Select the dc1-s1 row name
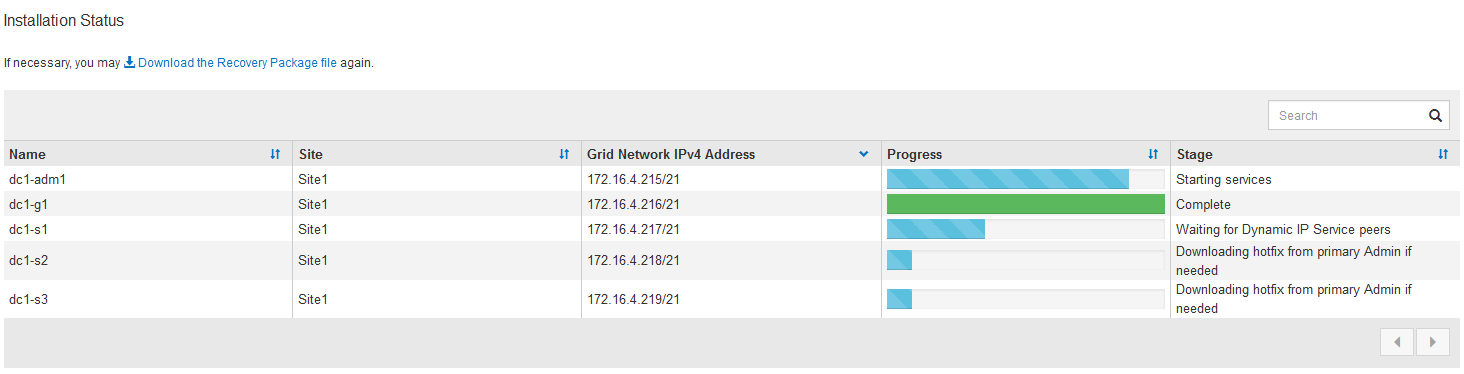This screenshot has height=374, width=1464. (28, 229)
